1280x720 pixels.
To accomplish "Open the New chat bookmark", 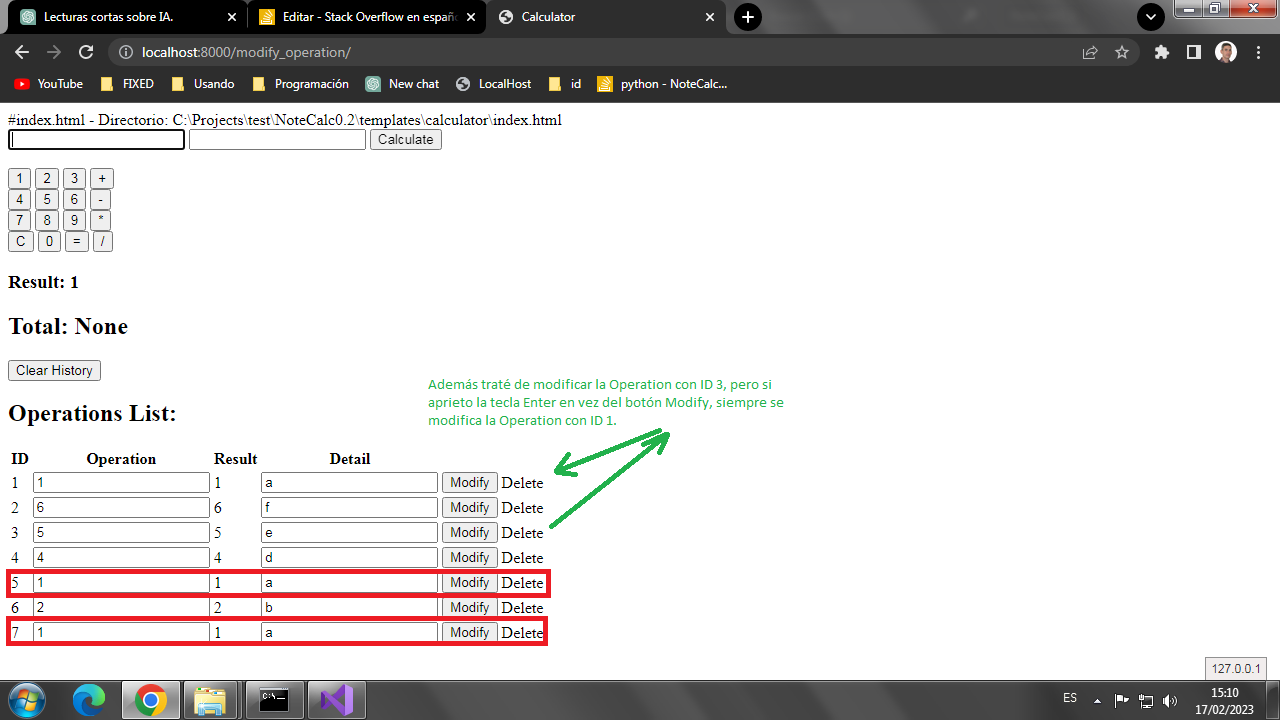I will tap(402, 84).
